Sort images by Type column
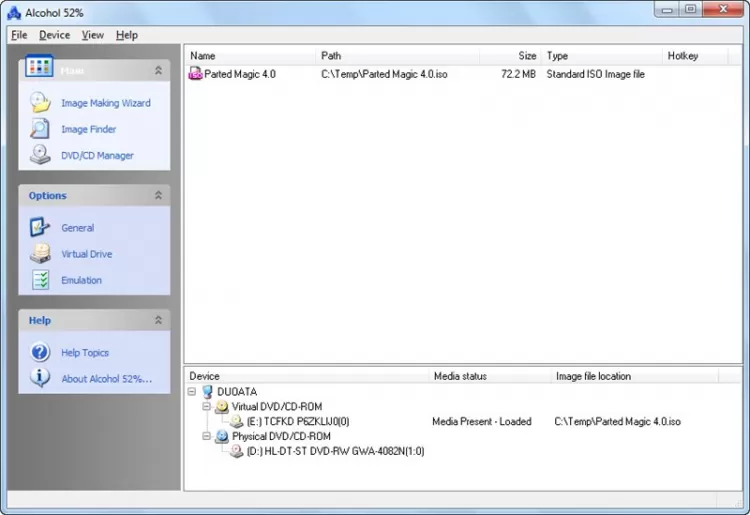The height and width of the screenshot is (515, 750). coord(602,56)
